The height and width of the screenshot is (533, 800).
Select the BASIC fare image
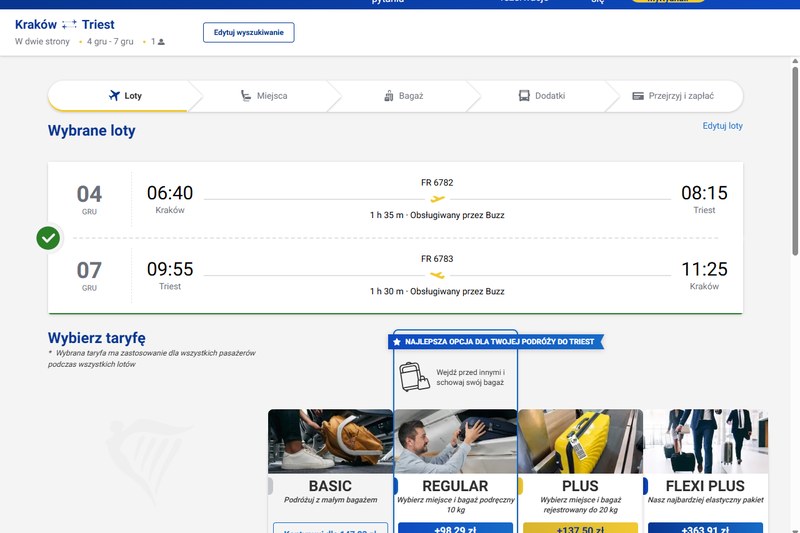(330, 441)
